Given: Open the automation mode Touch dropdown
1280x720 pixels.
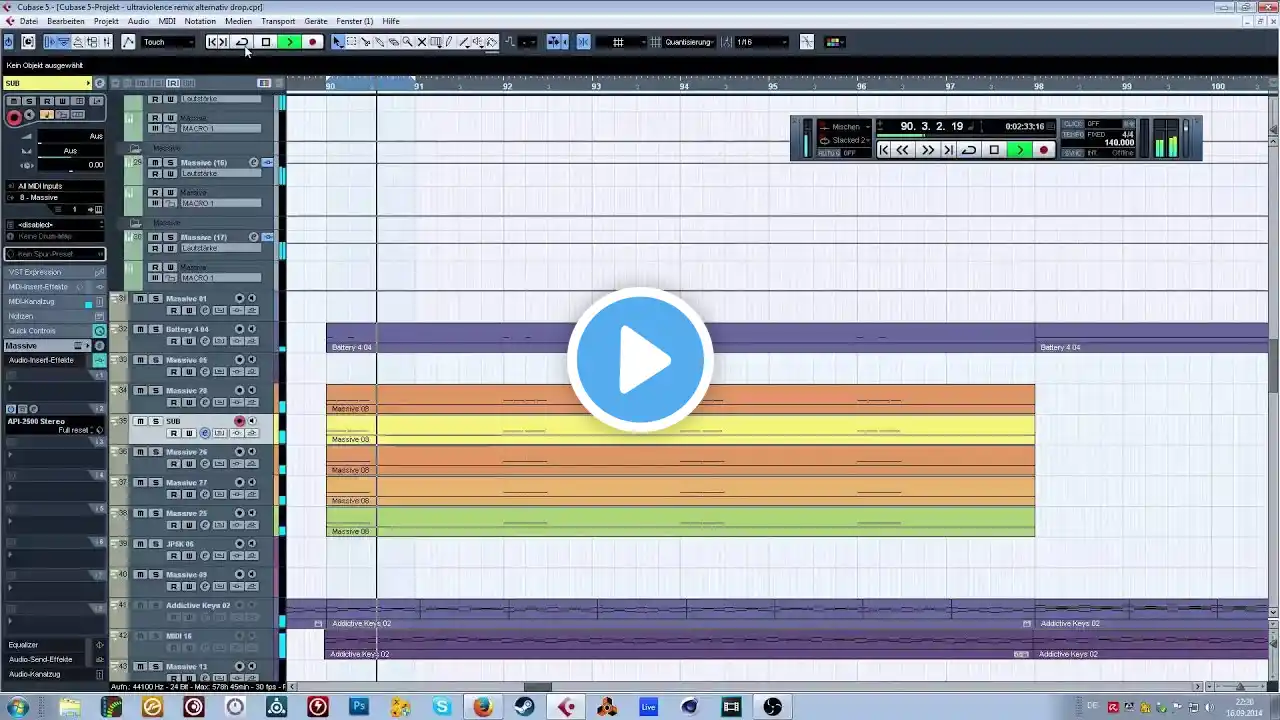Looking at the screenshot, I should pyautogui.click(x=168, y=42).
